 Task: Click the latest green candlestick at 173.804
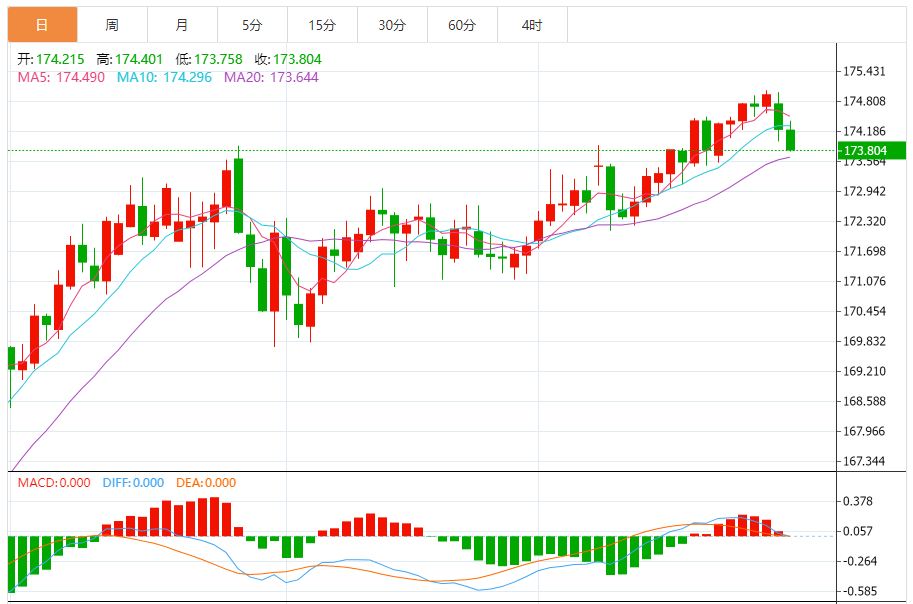(x=790, y=140)
